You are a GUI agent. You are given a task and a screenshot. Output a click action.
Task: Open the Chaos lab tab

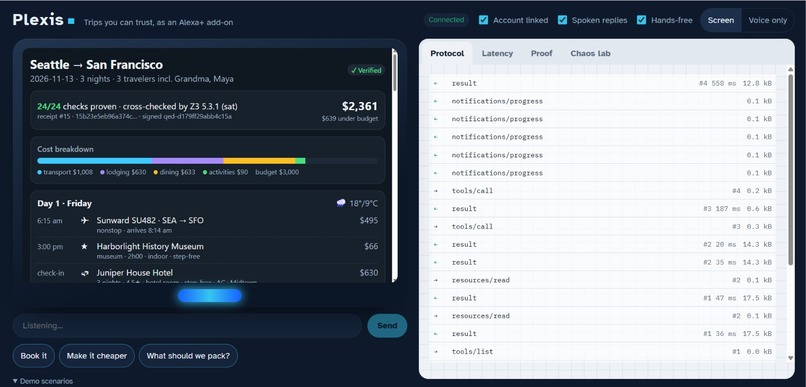[590, 53]
